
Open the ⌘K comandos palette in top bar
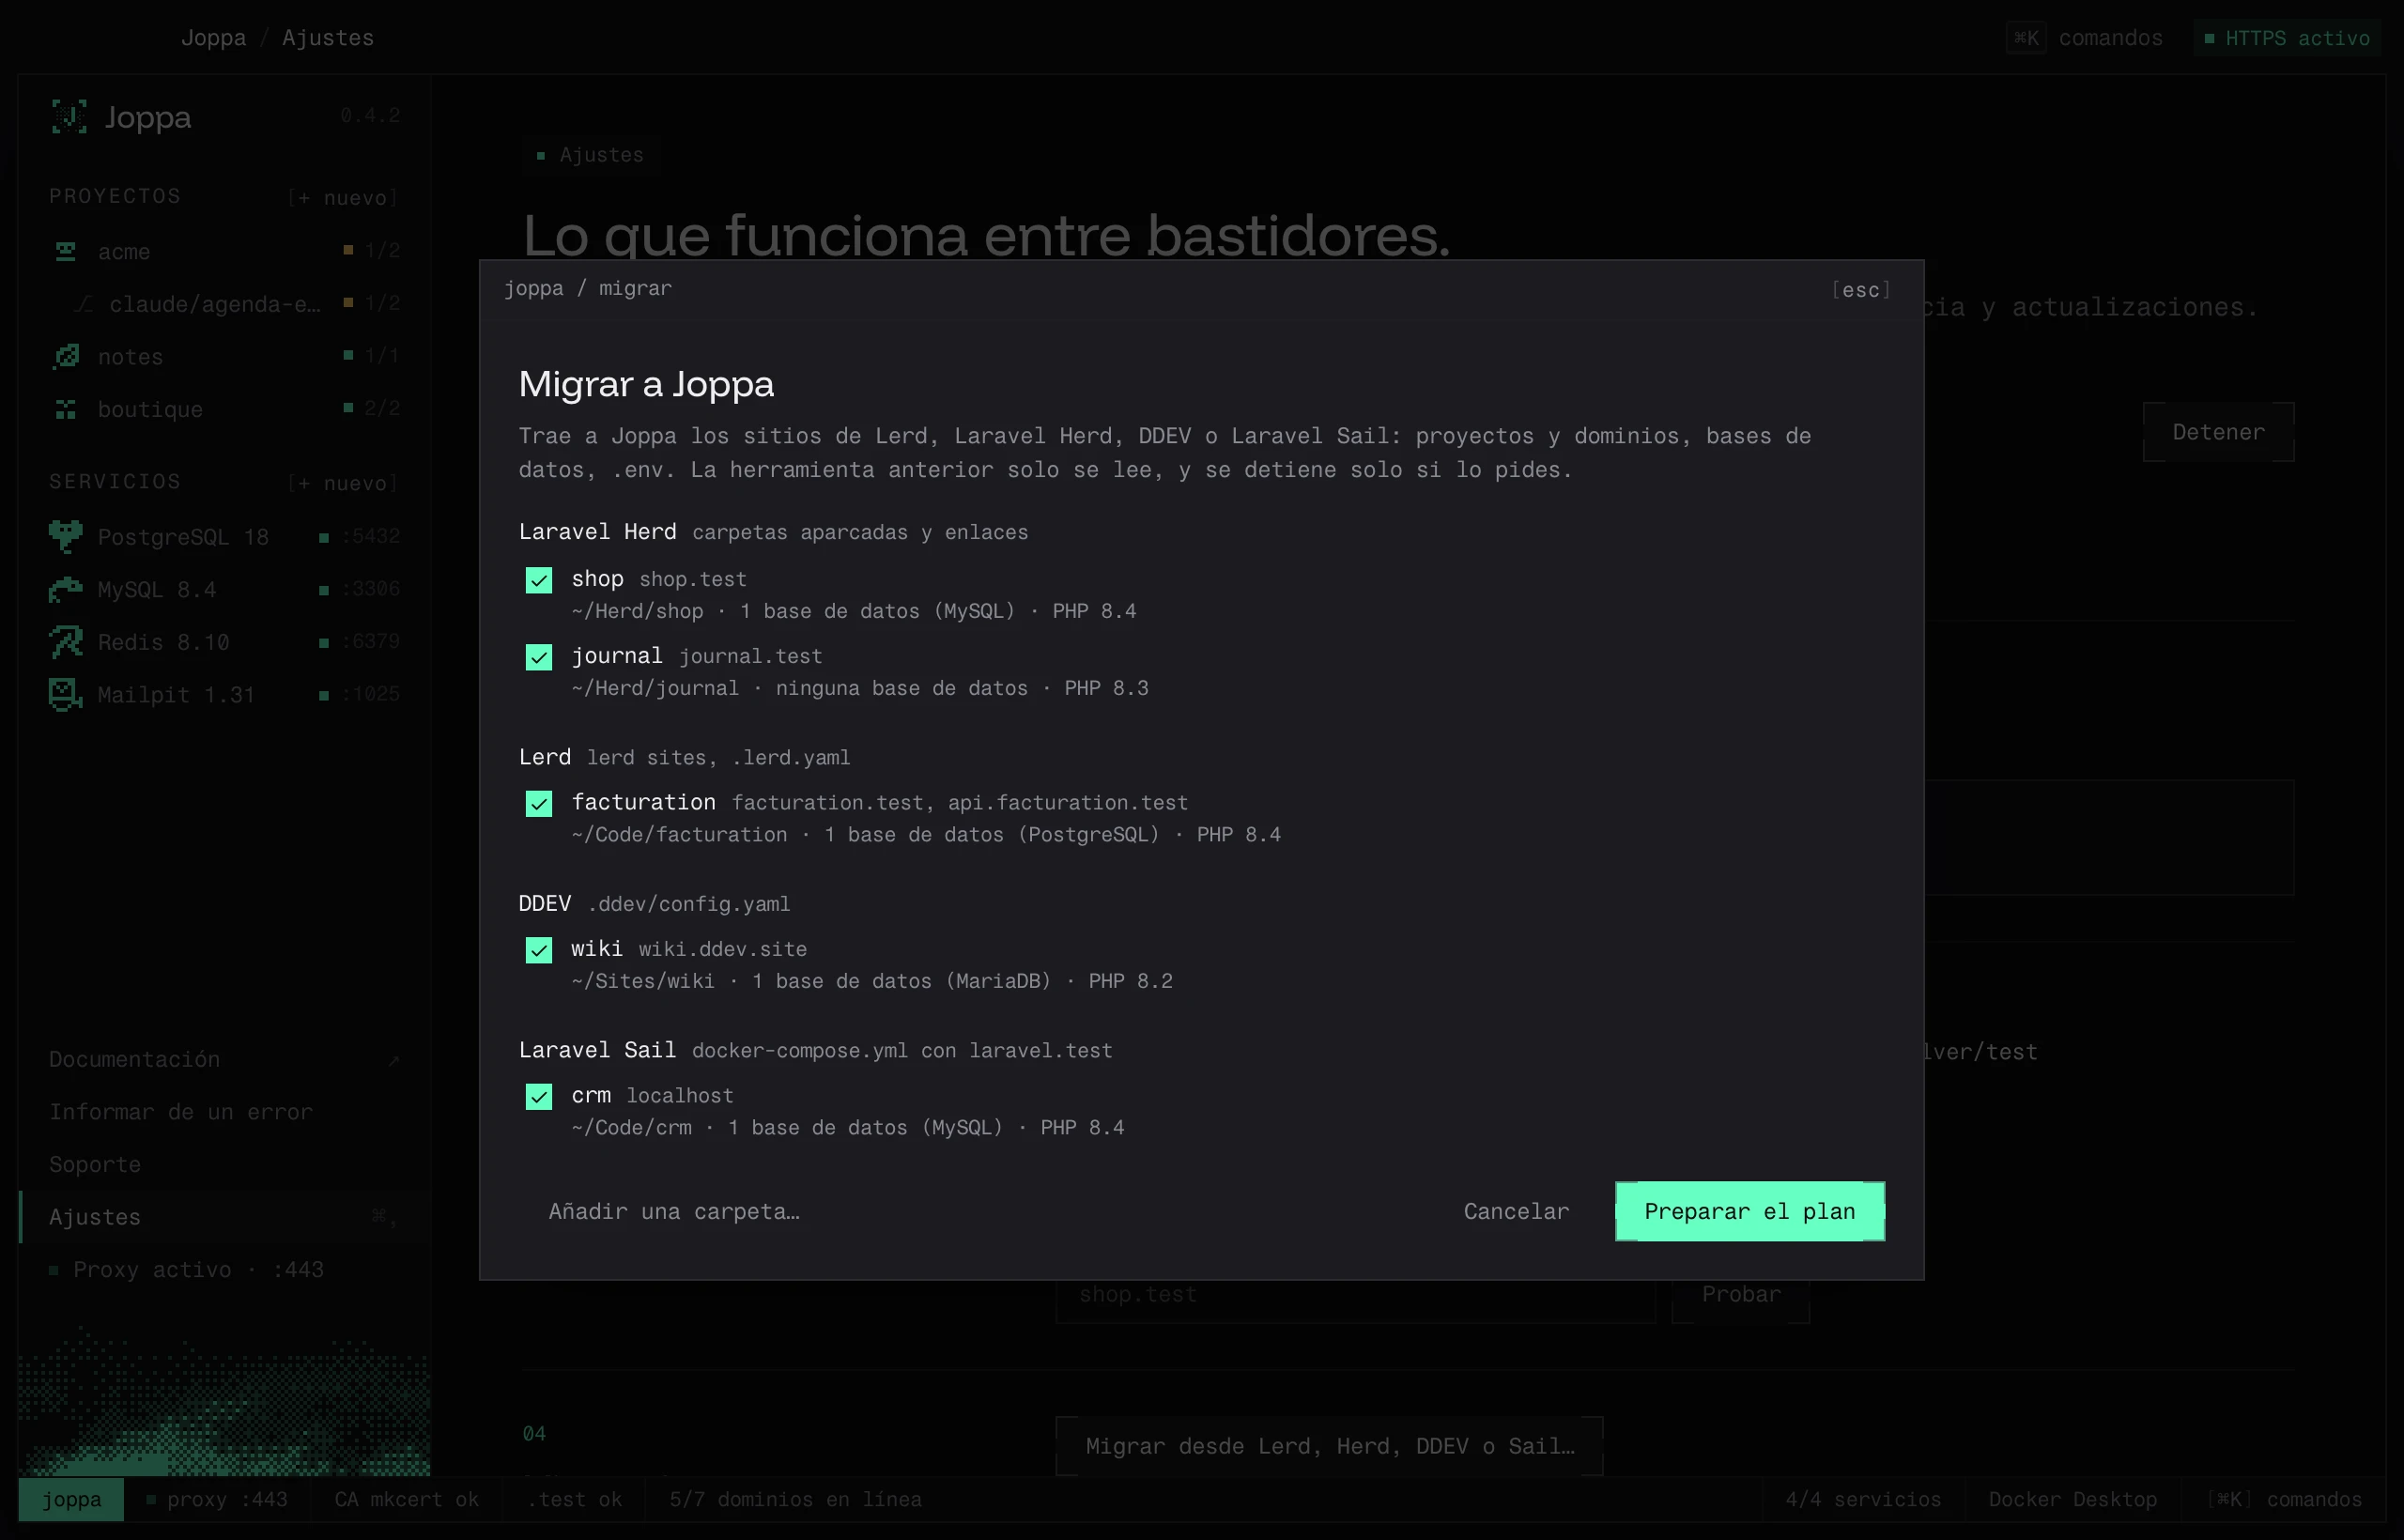[x=2085, y=38]
